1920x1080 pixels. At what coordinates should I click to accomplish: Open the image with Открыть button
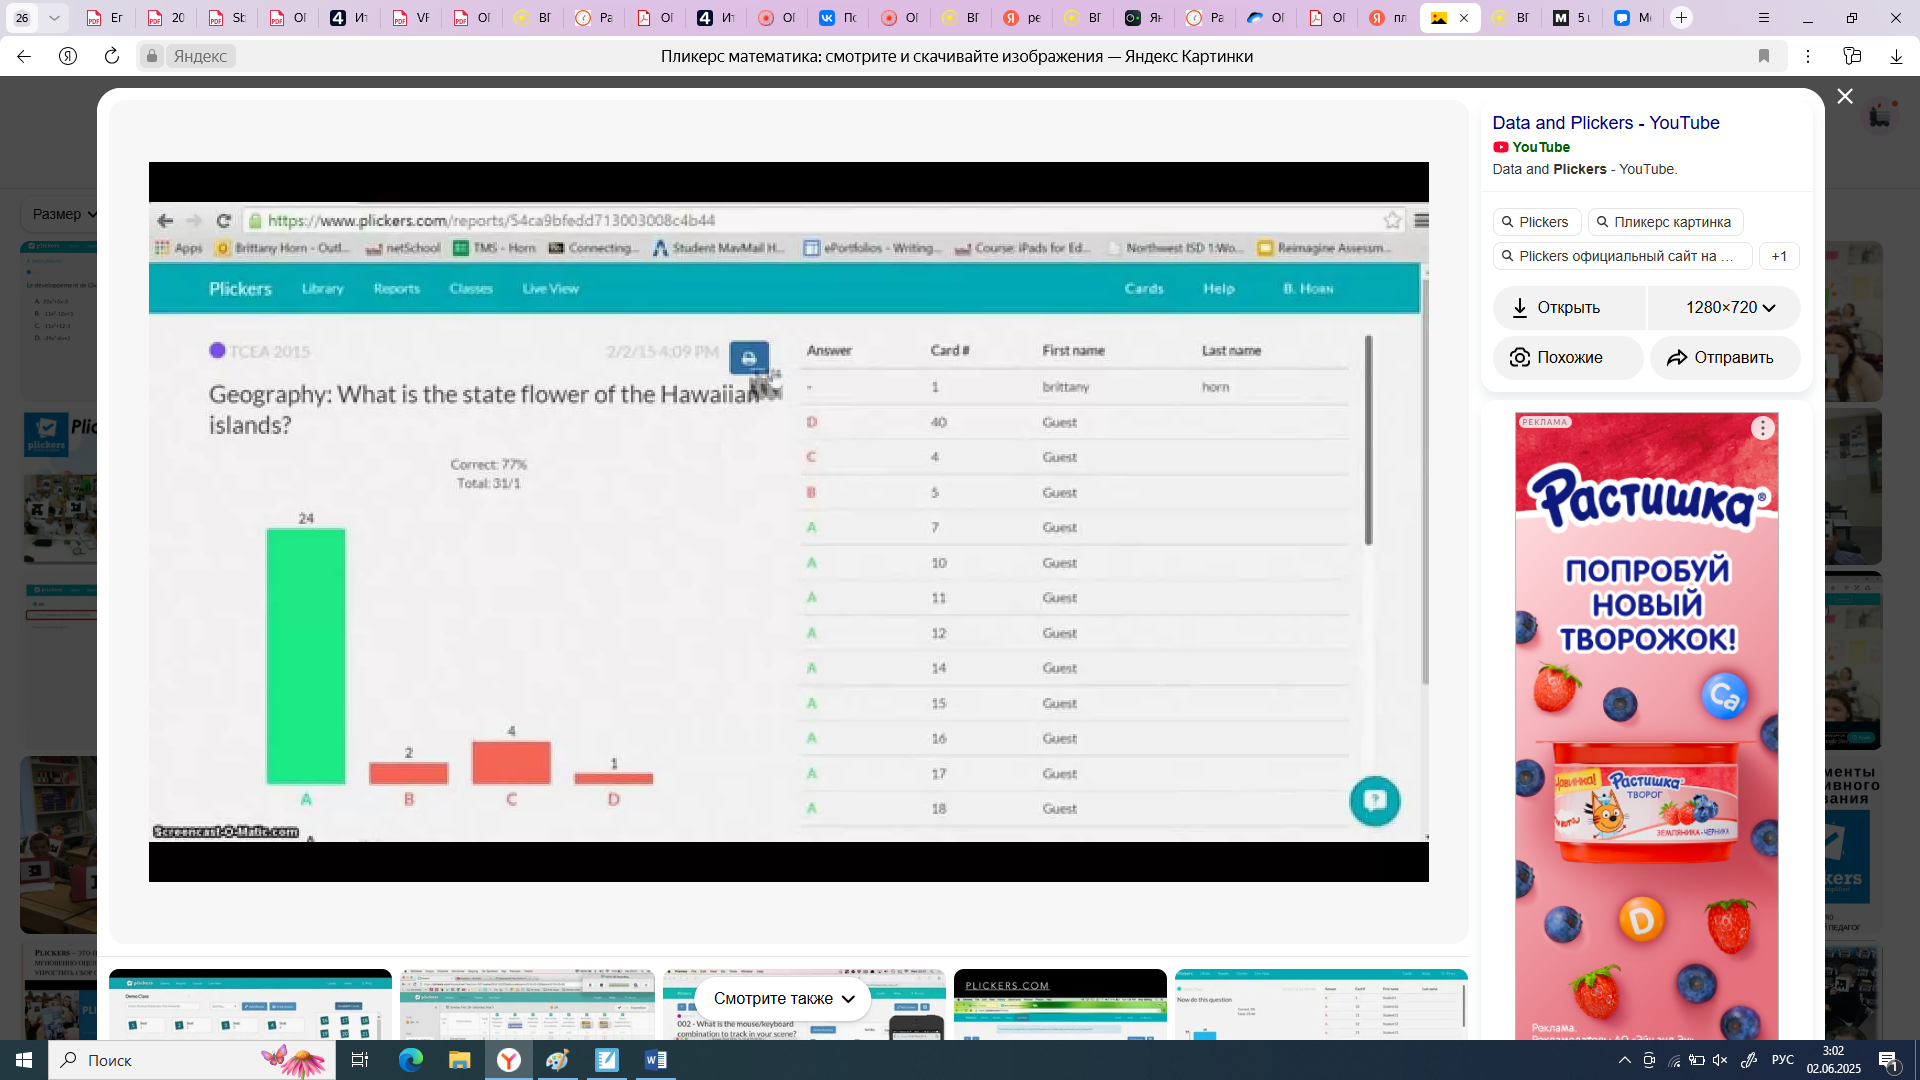tap(1568, 307)
